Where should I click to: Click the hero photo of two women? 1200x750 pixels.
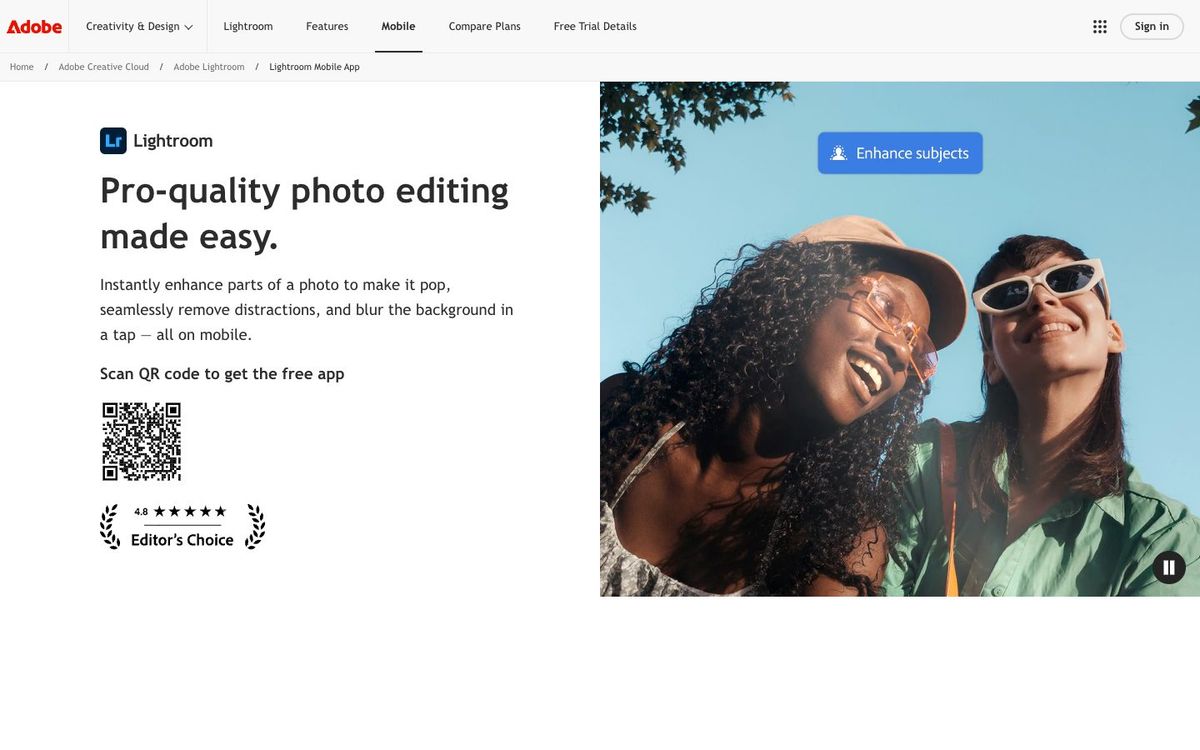900,340
